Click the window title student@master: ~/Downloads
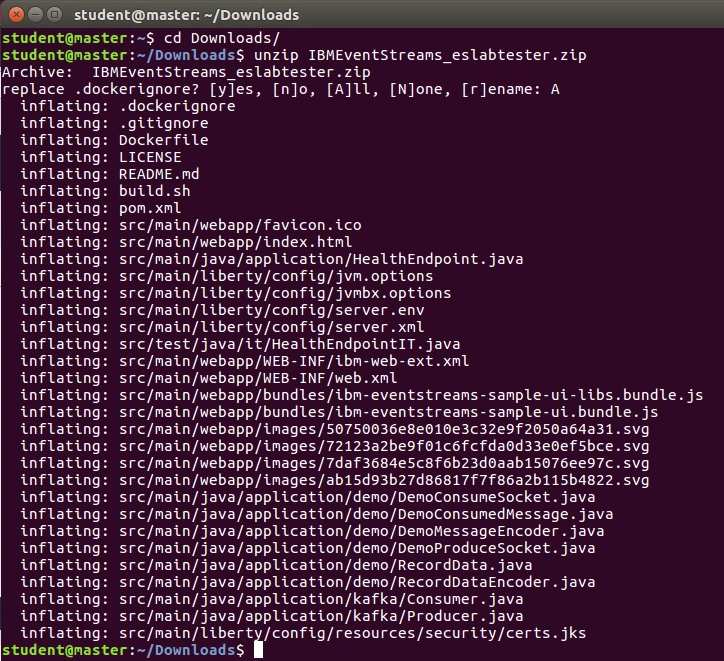 [187, 15]
